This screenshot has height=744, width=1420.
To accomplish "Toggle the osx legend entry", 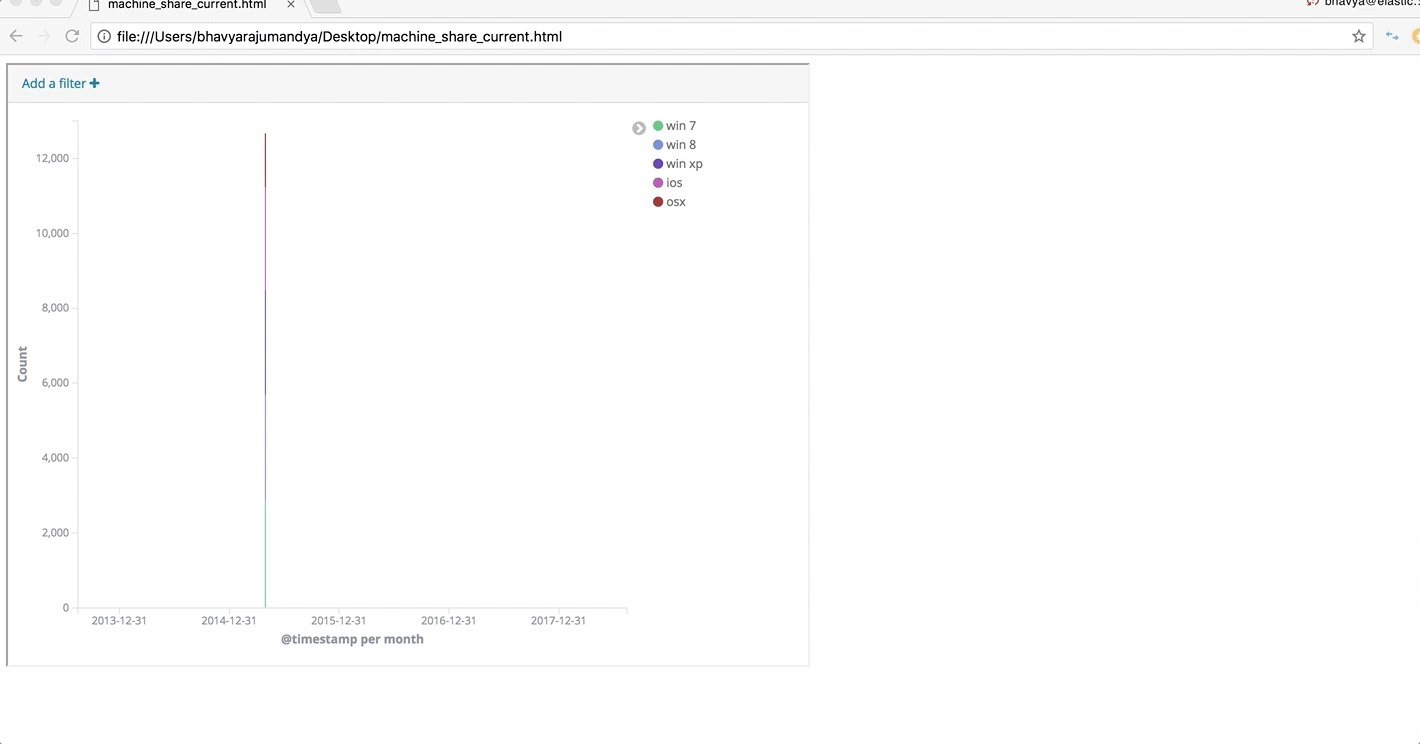I will point(675,201).
